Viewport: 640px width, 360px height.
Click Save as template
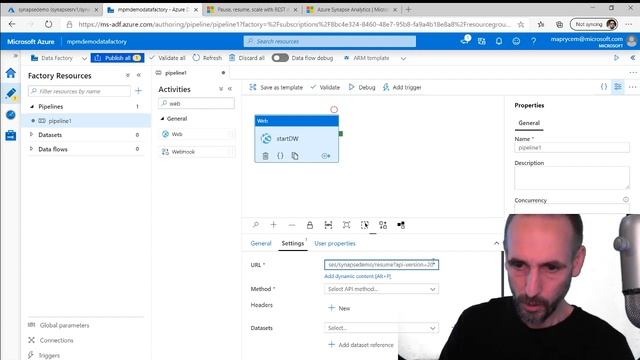pos(276,87)
